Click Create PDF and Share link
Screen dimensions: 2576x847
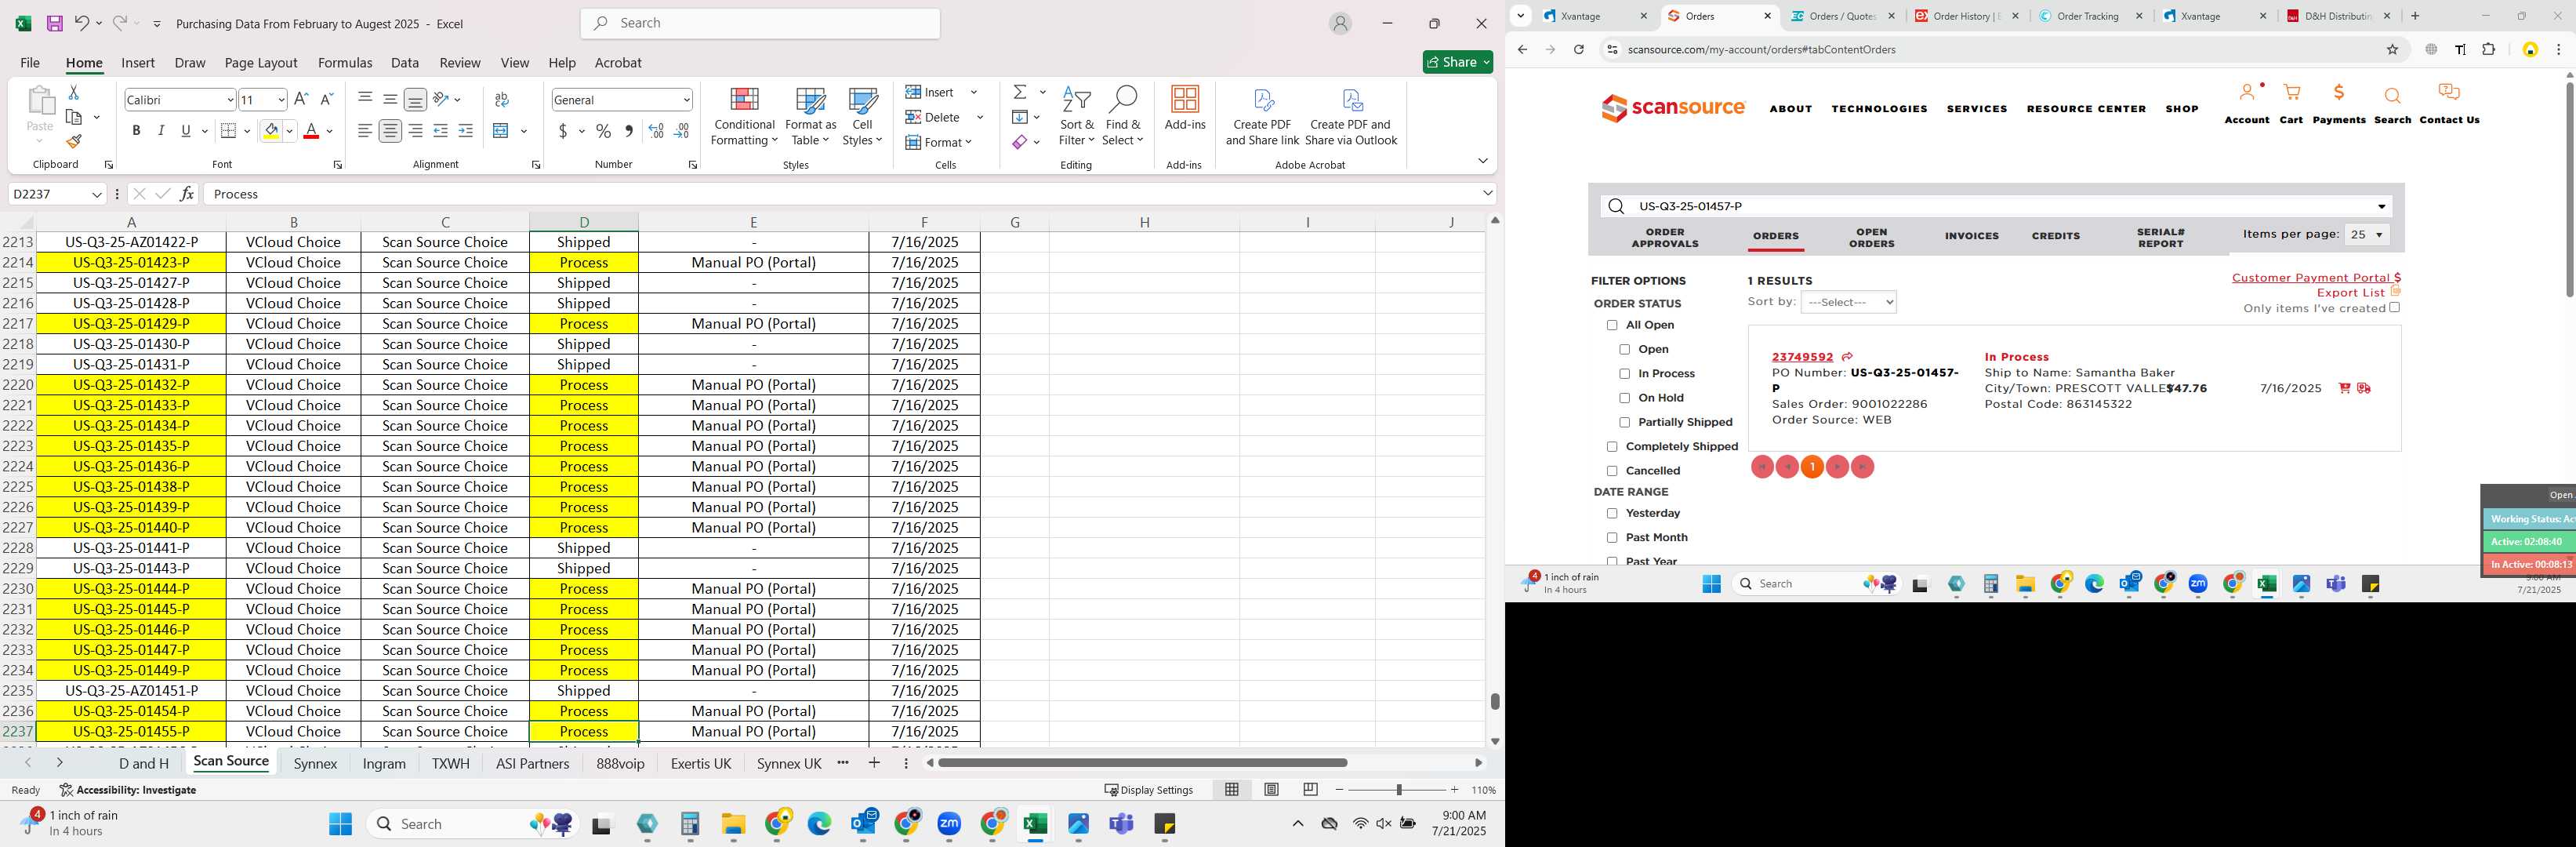click(x=1262, y=117)
